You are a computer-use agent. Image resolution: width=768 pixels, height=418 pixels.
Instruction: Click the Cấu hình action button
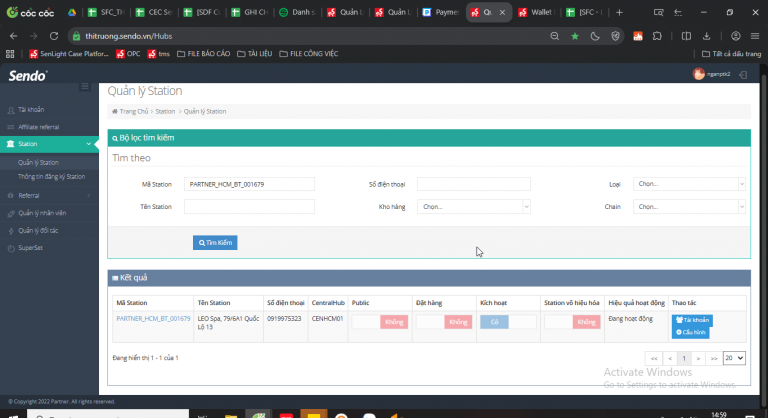[x=691, y=332]
